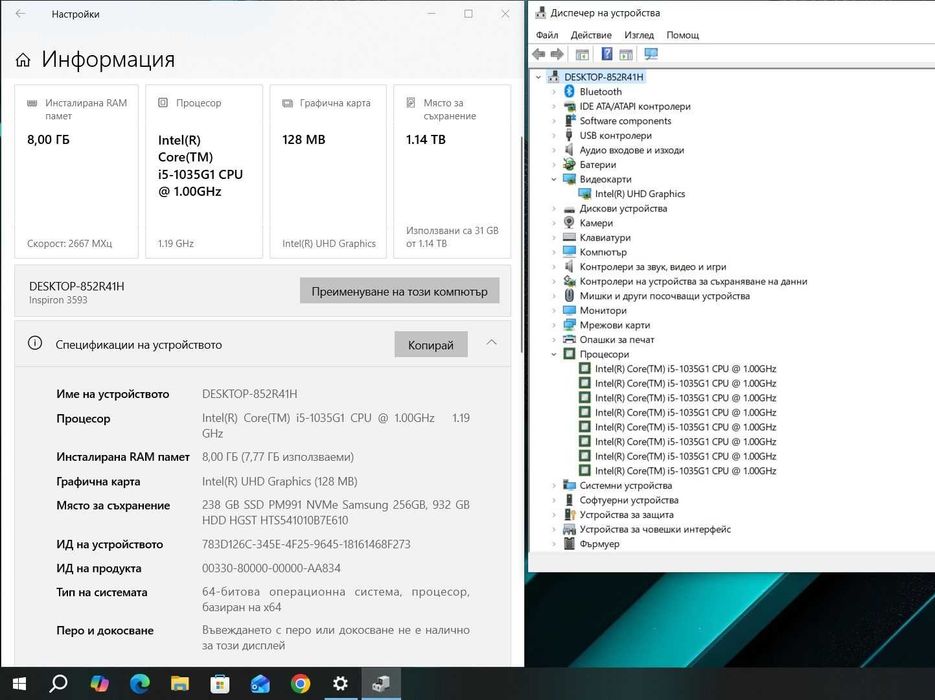935x700 pixels.
Task: Collapse the Видеокарти category
Action: [x=553, y=179]
